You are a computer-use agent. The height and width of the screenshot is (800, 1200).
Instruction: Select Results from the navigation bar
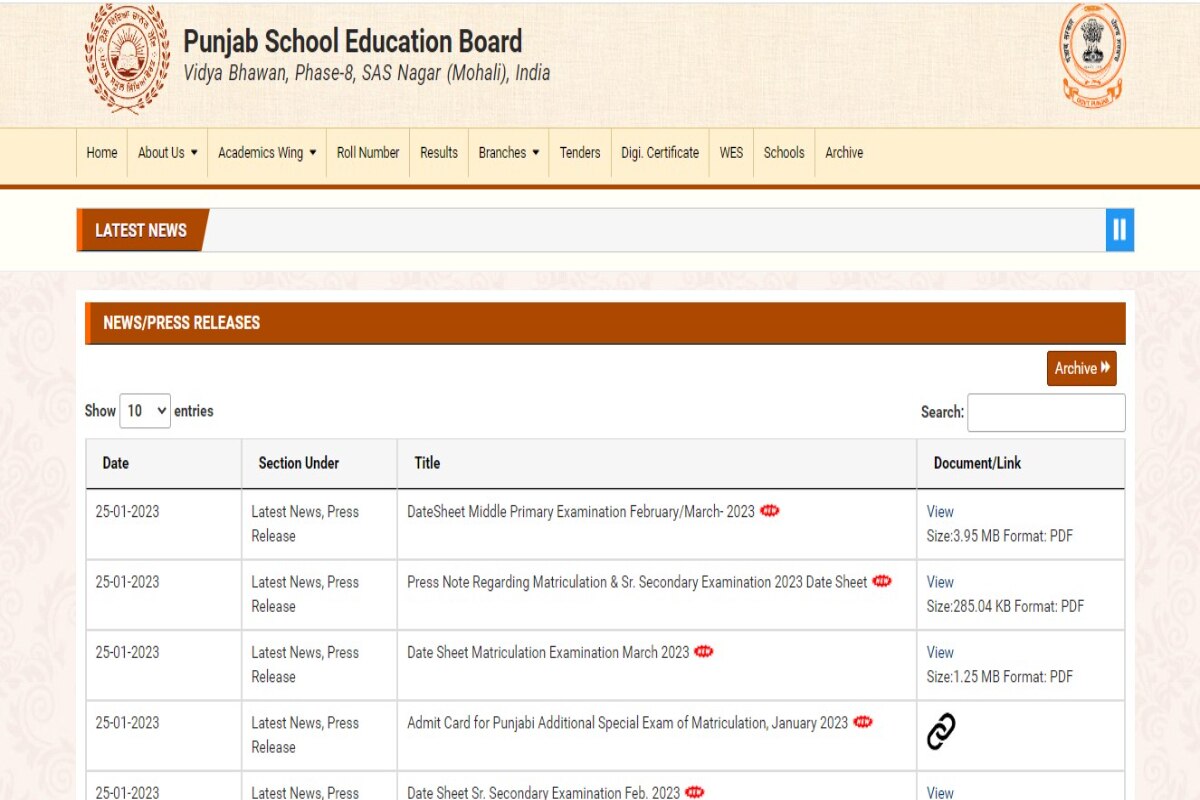pos(438,153)
